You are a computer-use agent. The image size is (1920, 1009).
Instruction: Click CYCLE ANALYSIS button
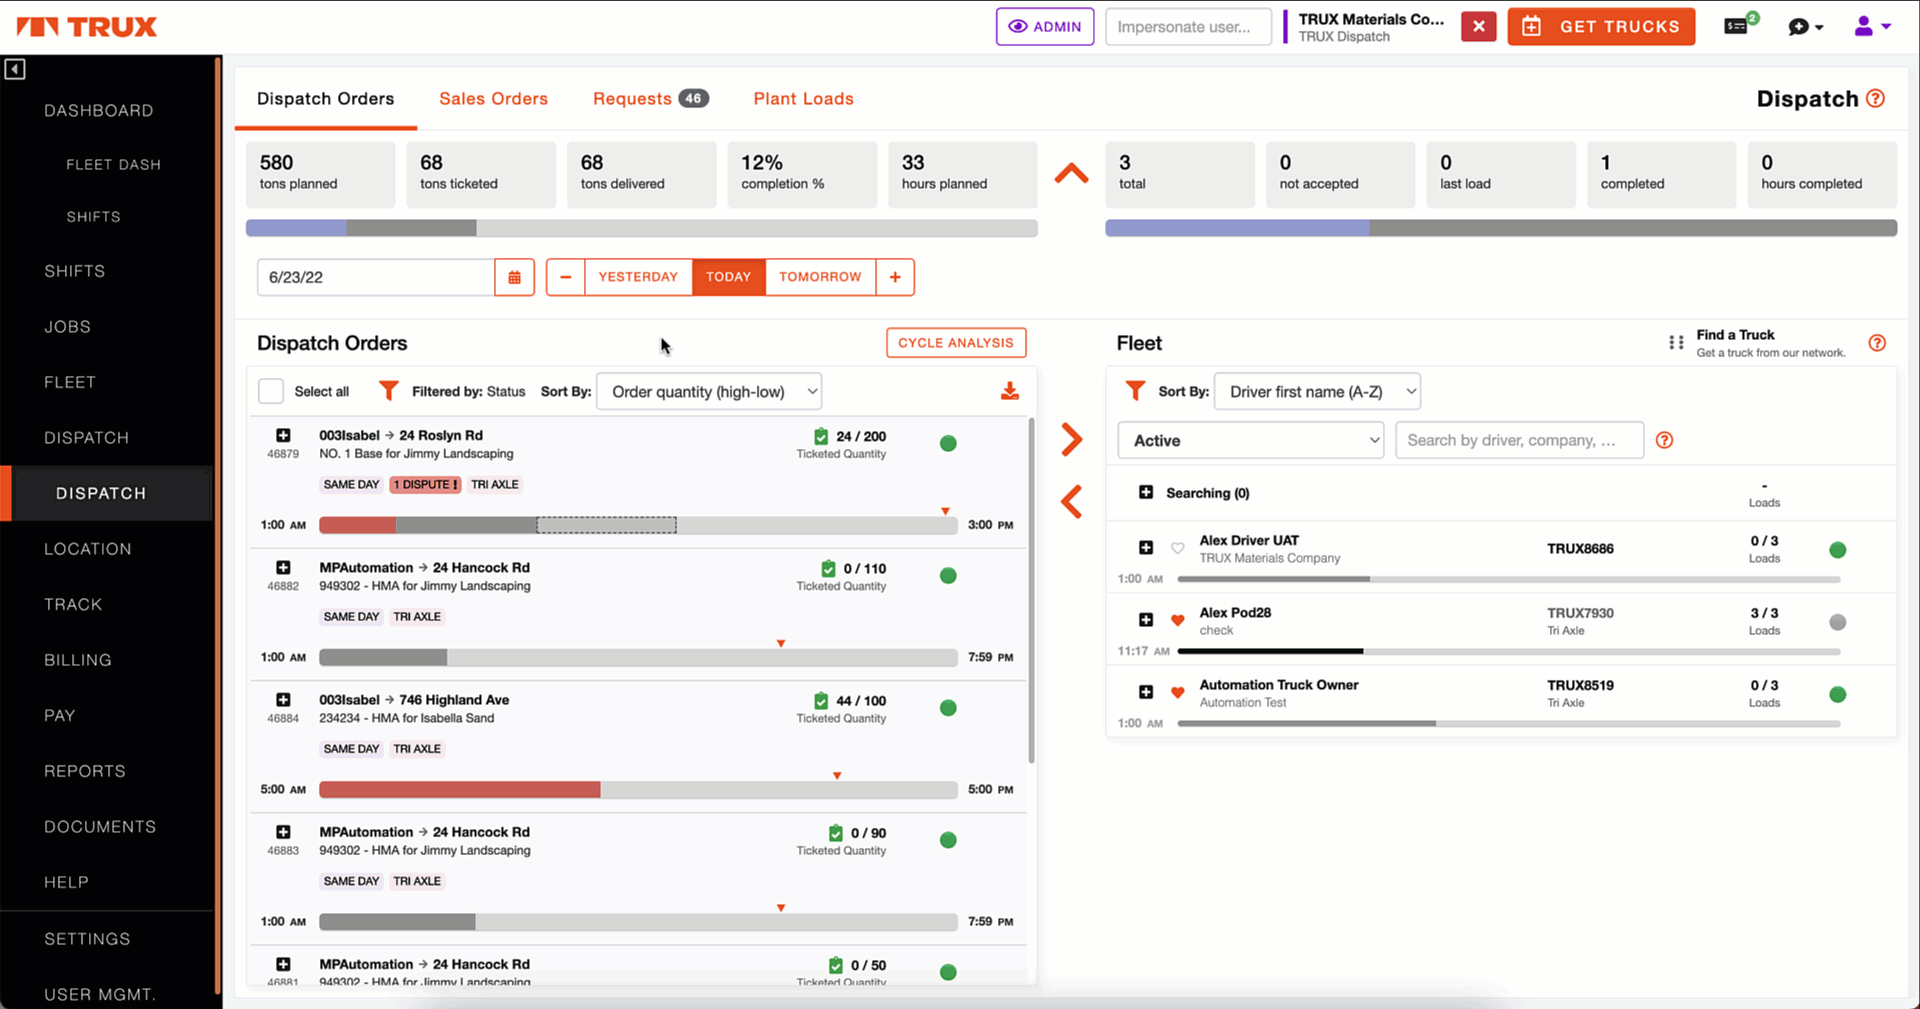[956, 343]
